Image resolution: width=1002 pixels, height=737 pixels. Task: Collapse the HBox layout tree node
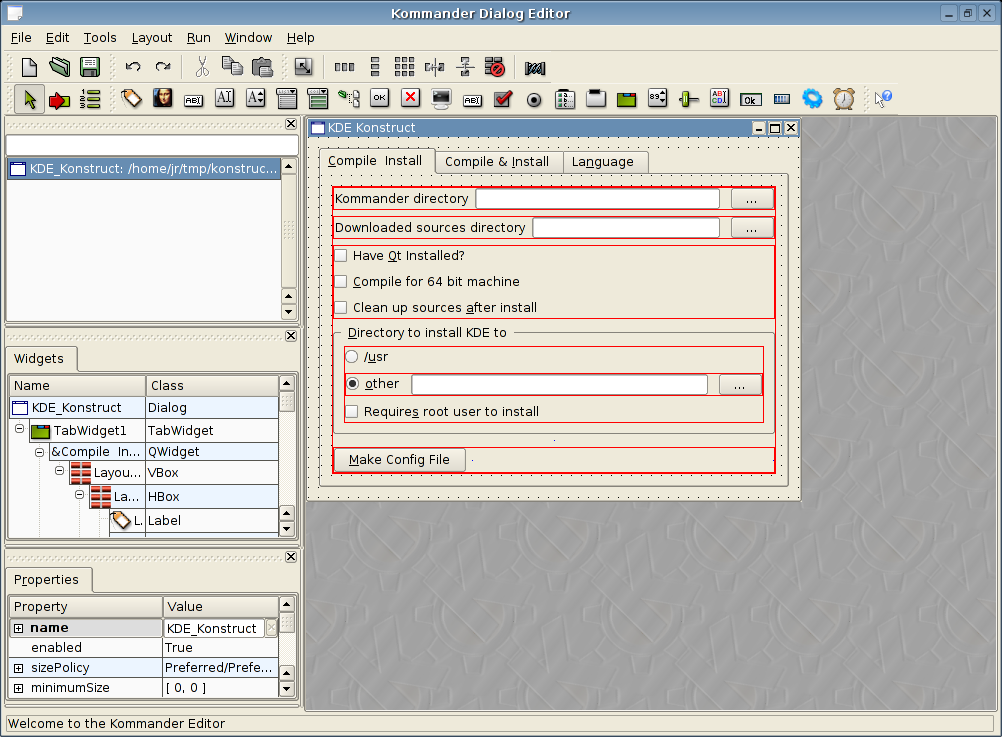[x=79, y=494]
